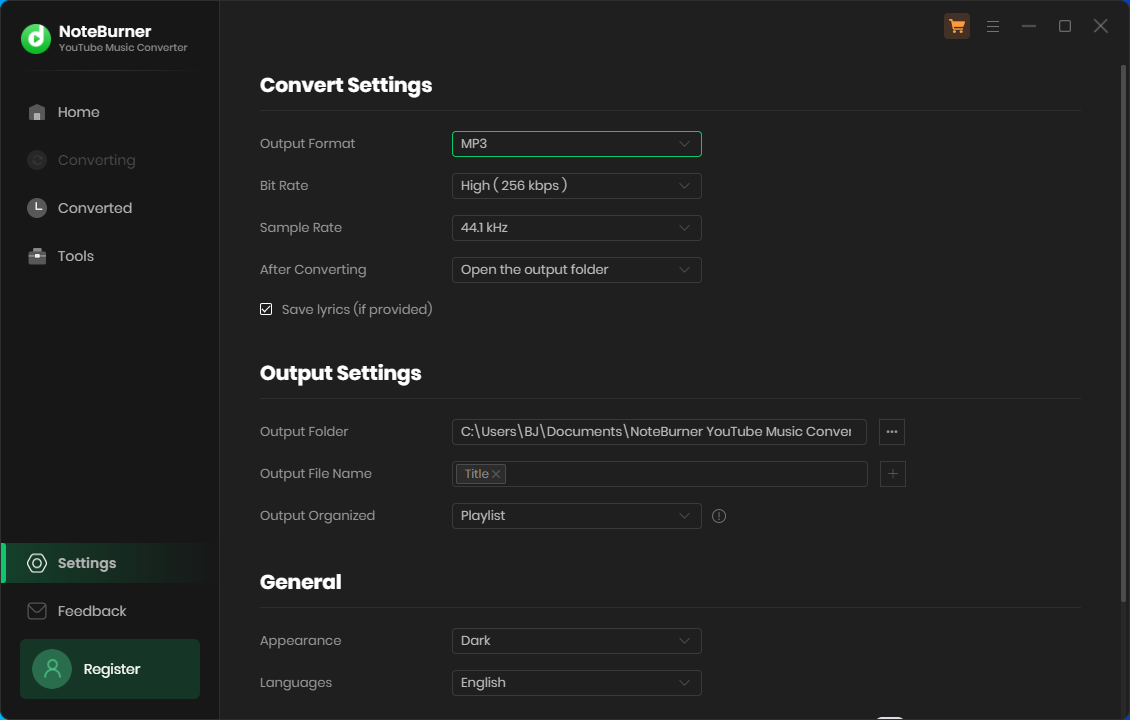The image size is (1130, 720).
Task: Click the Register button
Action: coord(110,669)
